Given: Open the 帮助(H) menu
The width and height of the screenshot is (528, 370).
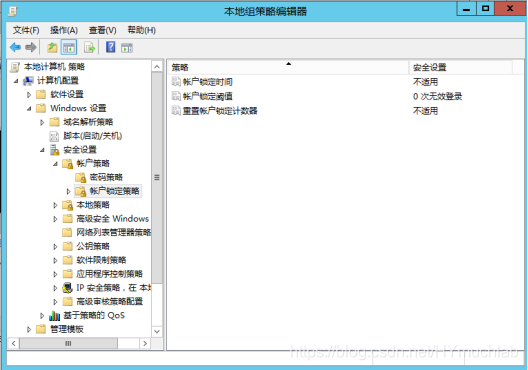Looking at the screenshot, I should pyautogui.click(x=141, y=30).
